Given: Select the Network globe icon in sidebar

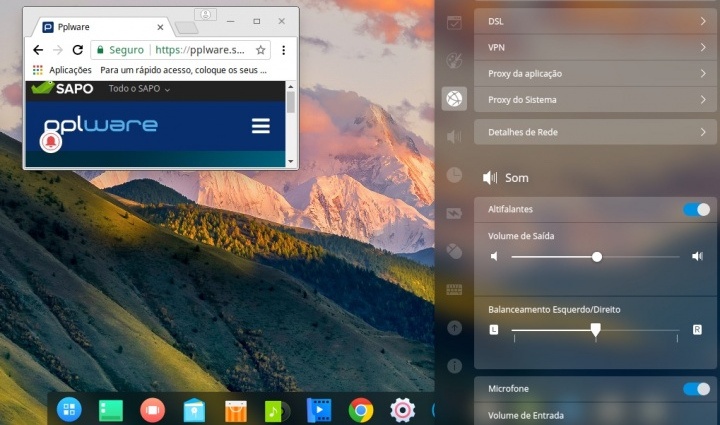Looking at the screenshot, I should point(454,98).
